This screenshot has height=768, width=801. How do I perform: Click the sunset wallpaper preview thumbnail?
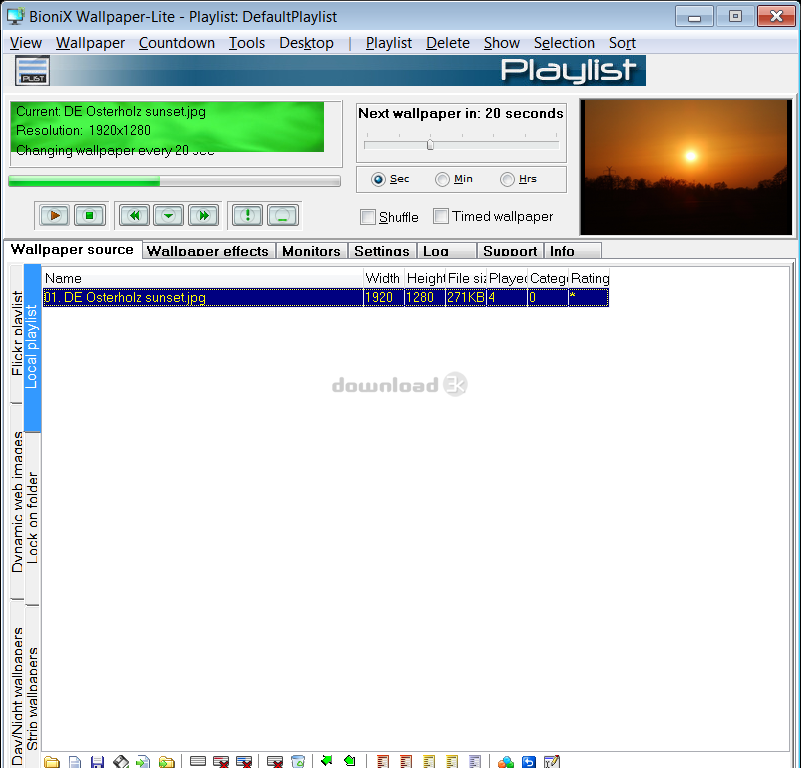point(686,166)
